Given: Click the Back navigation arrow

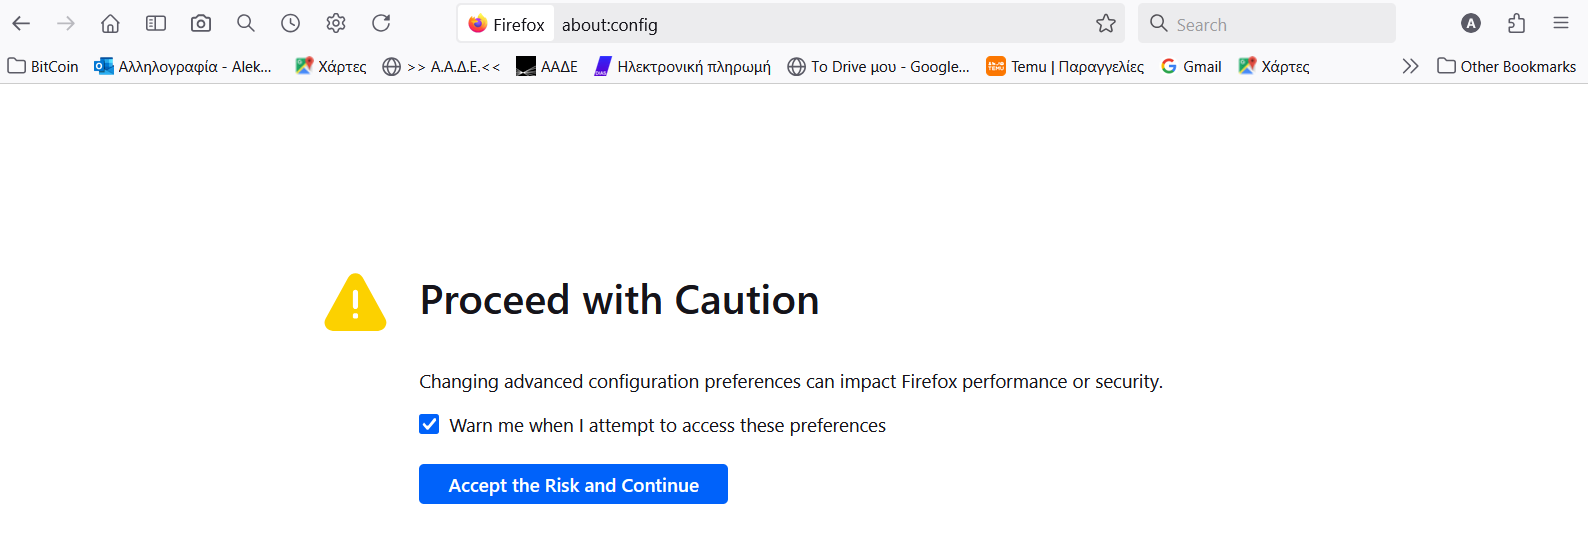Looking at the screenshot, I should point(21,23).
